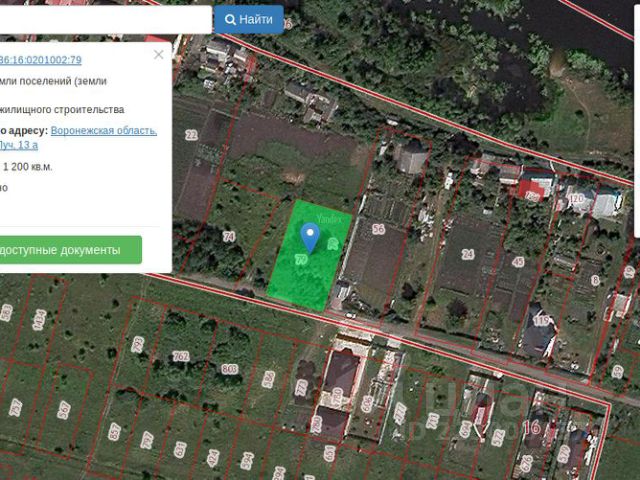
Task: Close the parcel info popup
Action: 159,55
